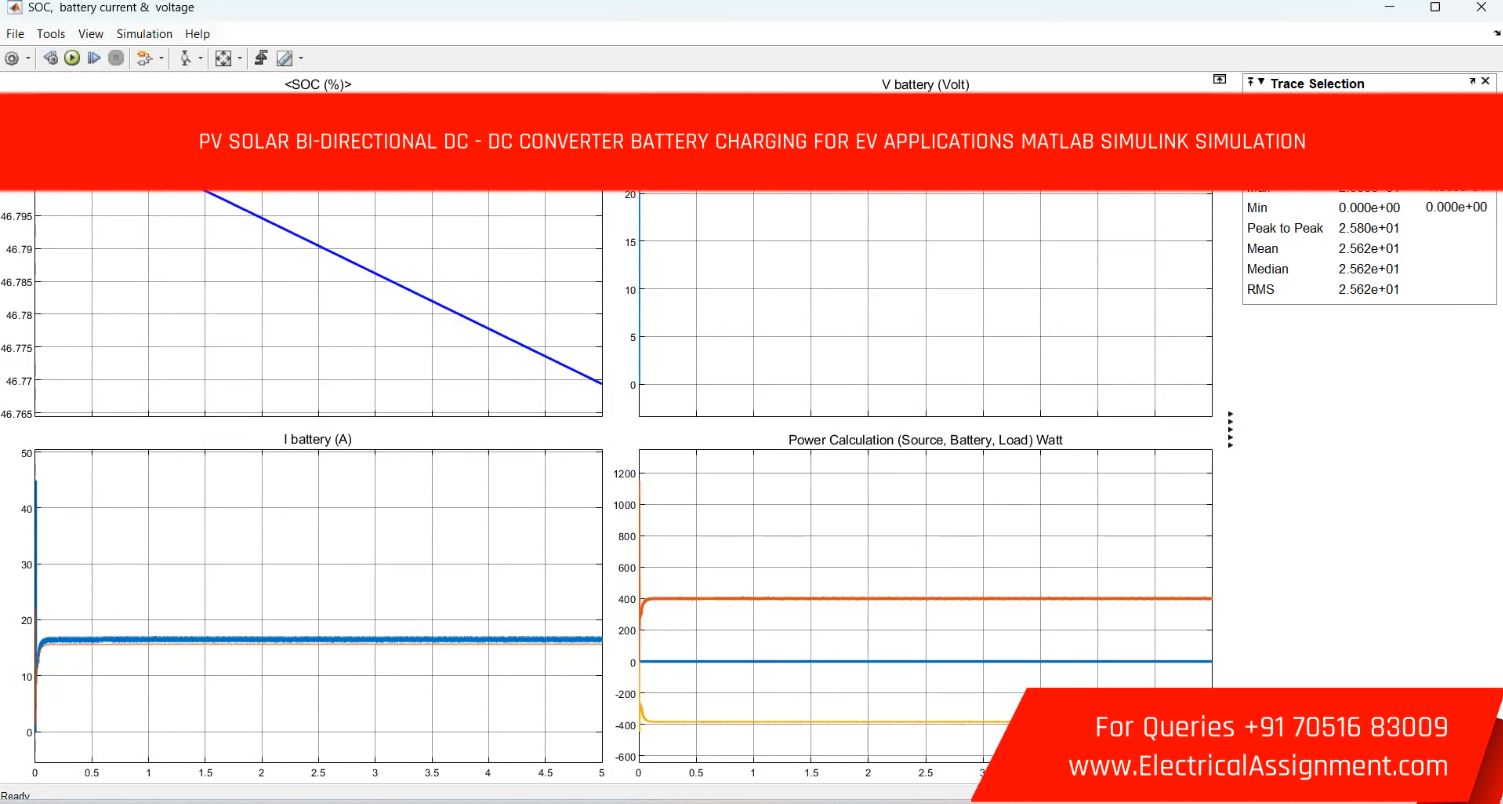Click the scope Configuration Properties gear icon

[12, 58]
